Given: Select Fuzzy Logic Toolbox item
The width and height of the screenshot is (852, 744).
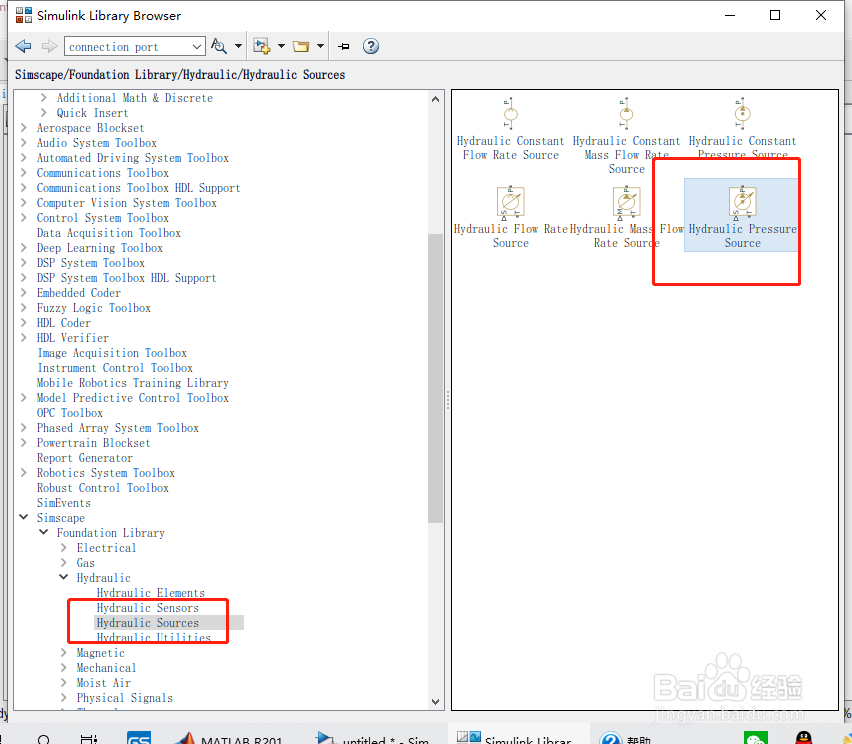Looking at the screenshot, I should coord(93,308).
